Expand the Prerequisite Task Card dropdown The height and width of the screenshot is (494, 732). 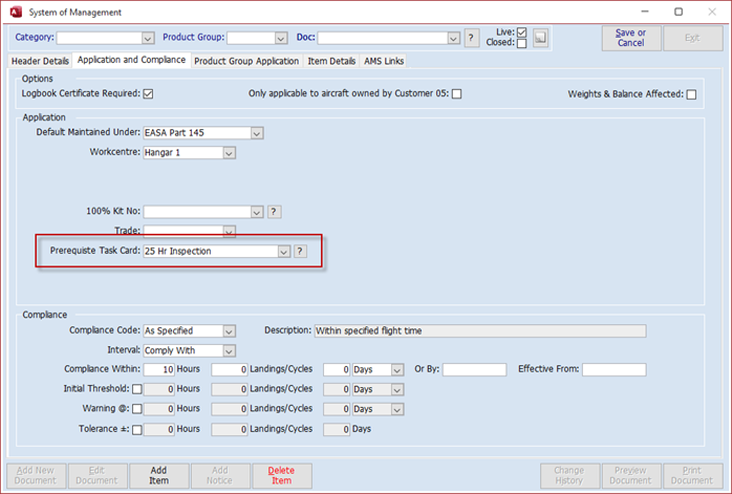[284, 251]
